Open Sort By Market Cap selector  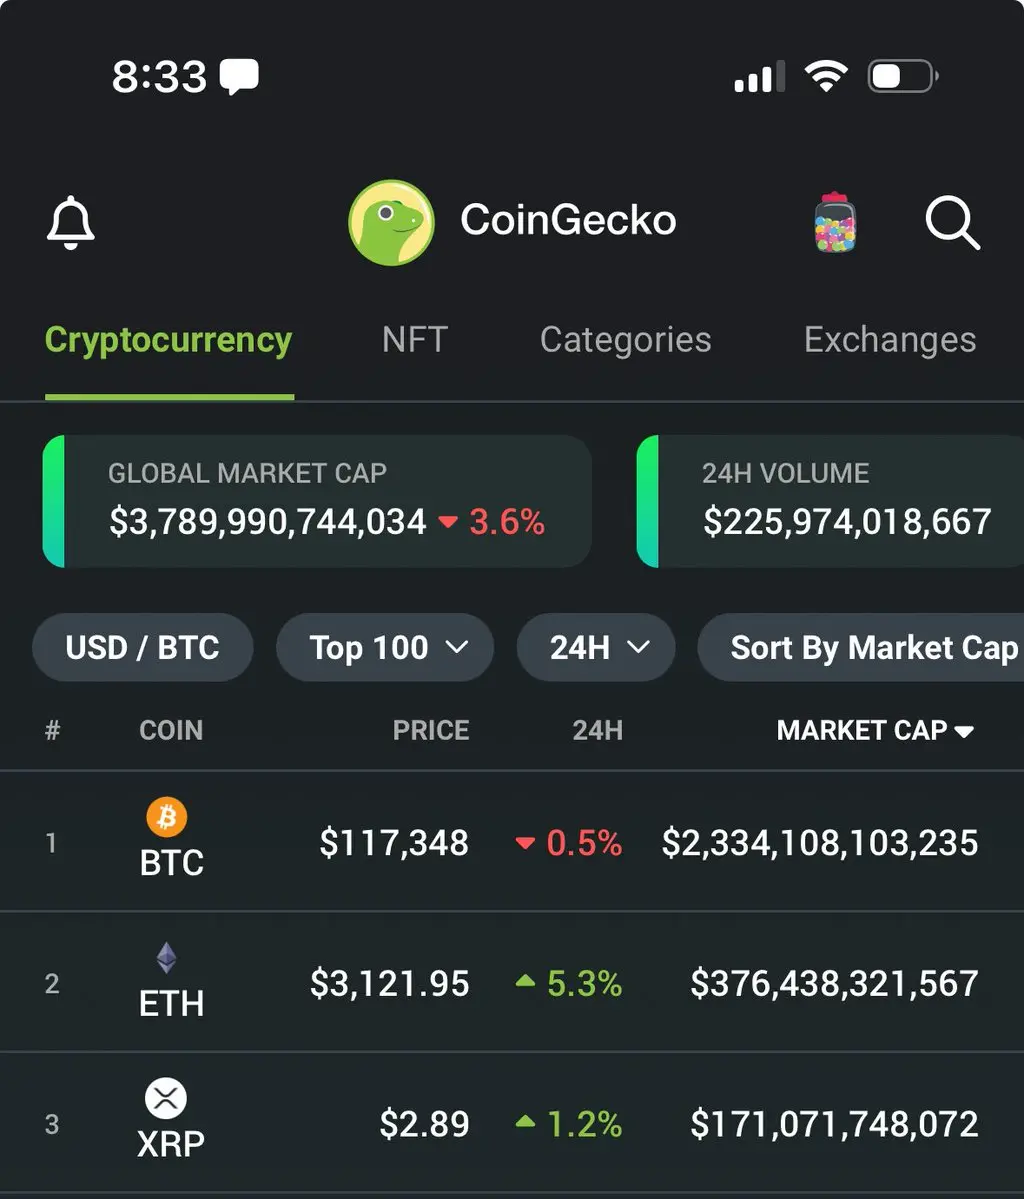coord(861,648)
